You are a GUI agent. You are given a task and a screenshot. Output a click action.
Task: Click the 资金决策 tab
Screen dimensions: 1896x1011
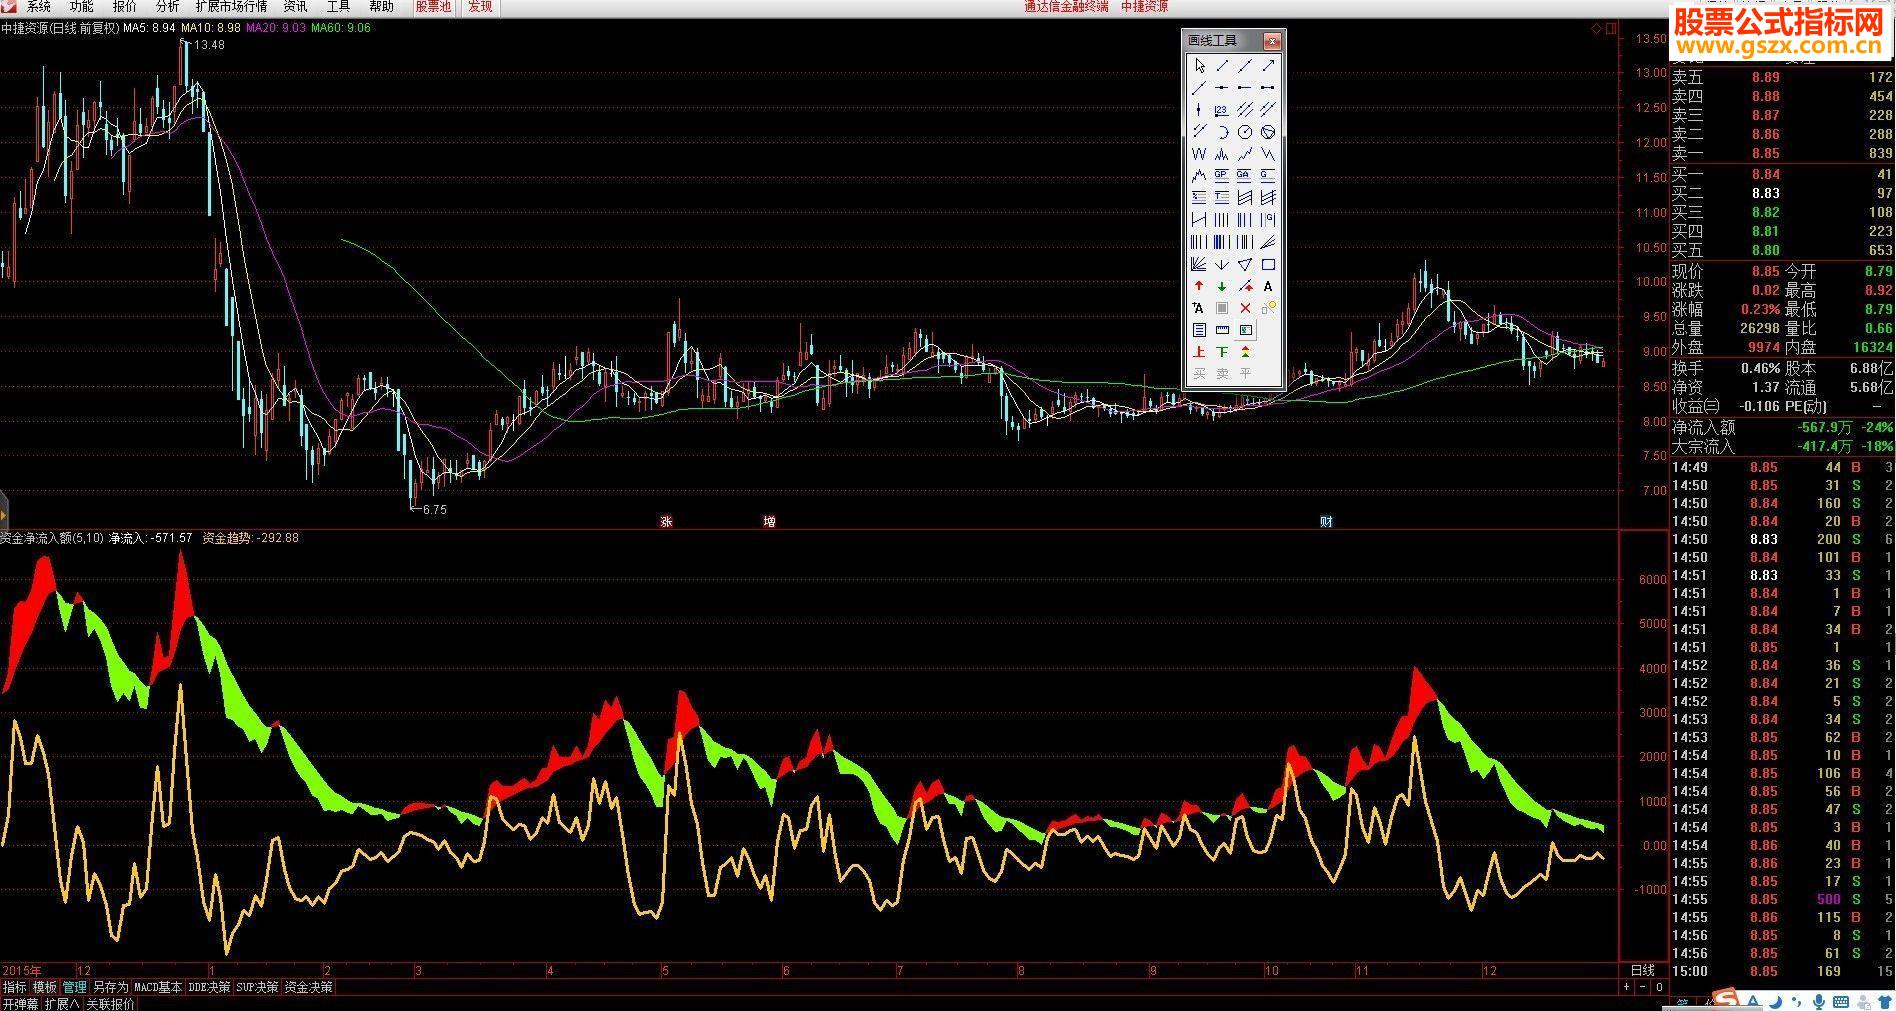[308, 987]
